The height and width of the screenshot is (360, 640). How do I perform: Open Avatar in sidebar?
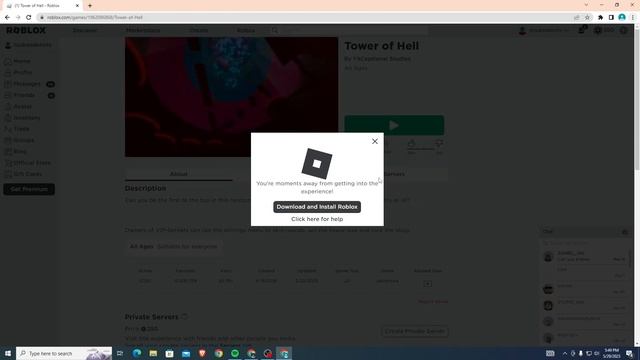(18, 107)
